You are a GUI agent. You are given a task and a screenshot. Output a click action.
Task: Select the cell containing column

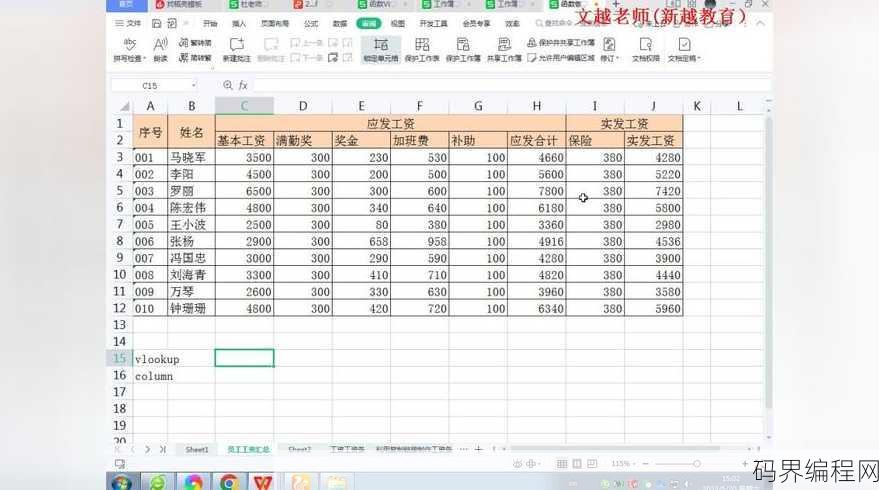click(150, 376)
